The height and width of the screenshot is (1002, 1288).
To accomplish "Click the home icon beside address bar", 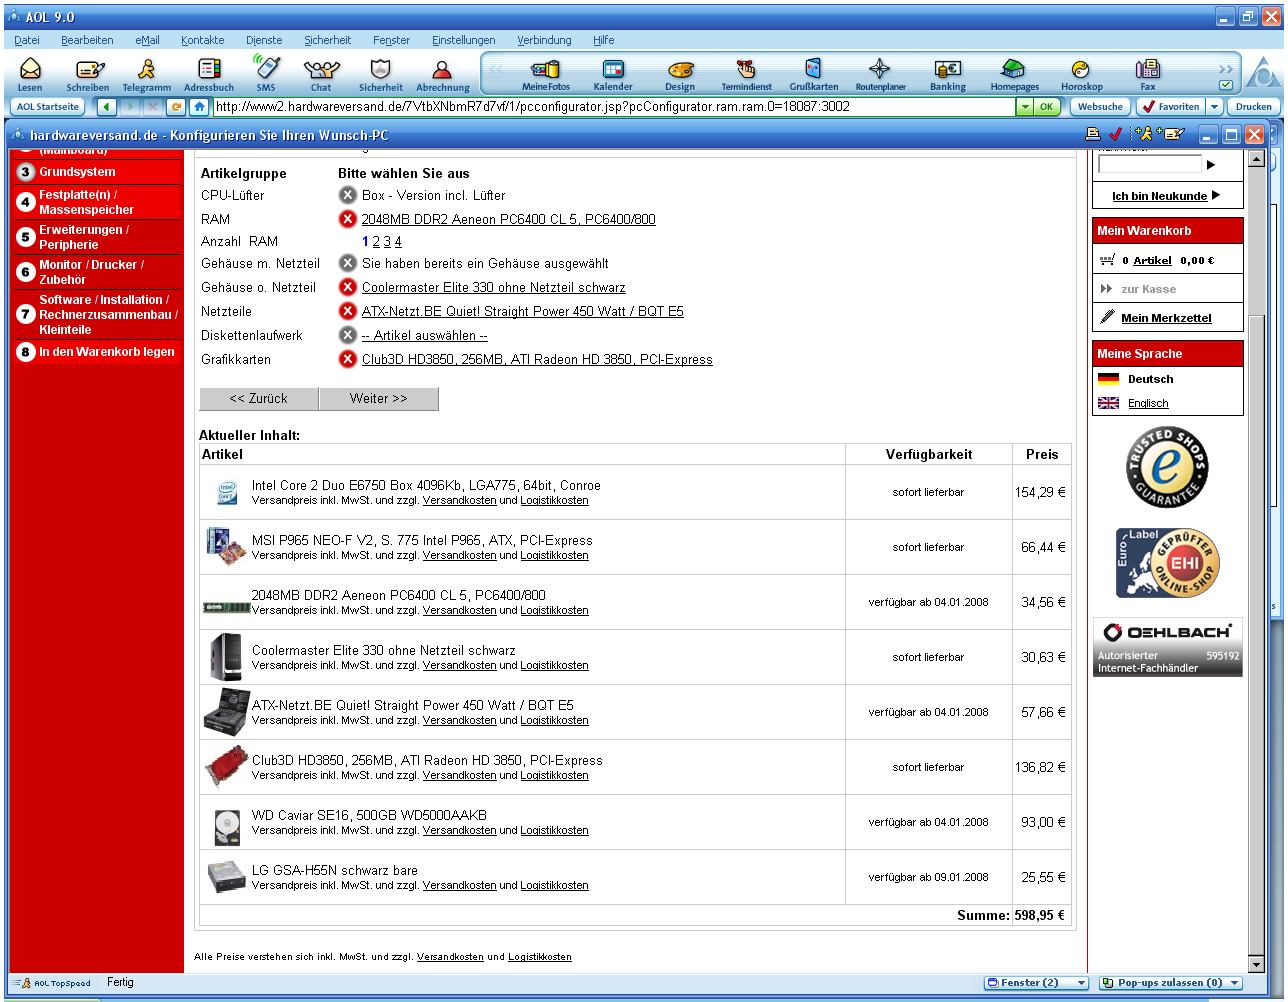I will (200, 106).
